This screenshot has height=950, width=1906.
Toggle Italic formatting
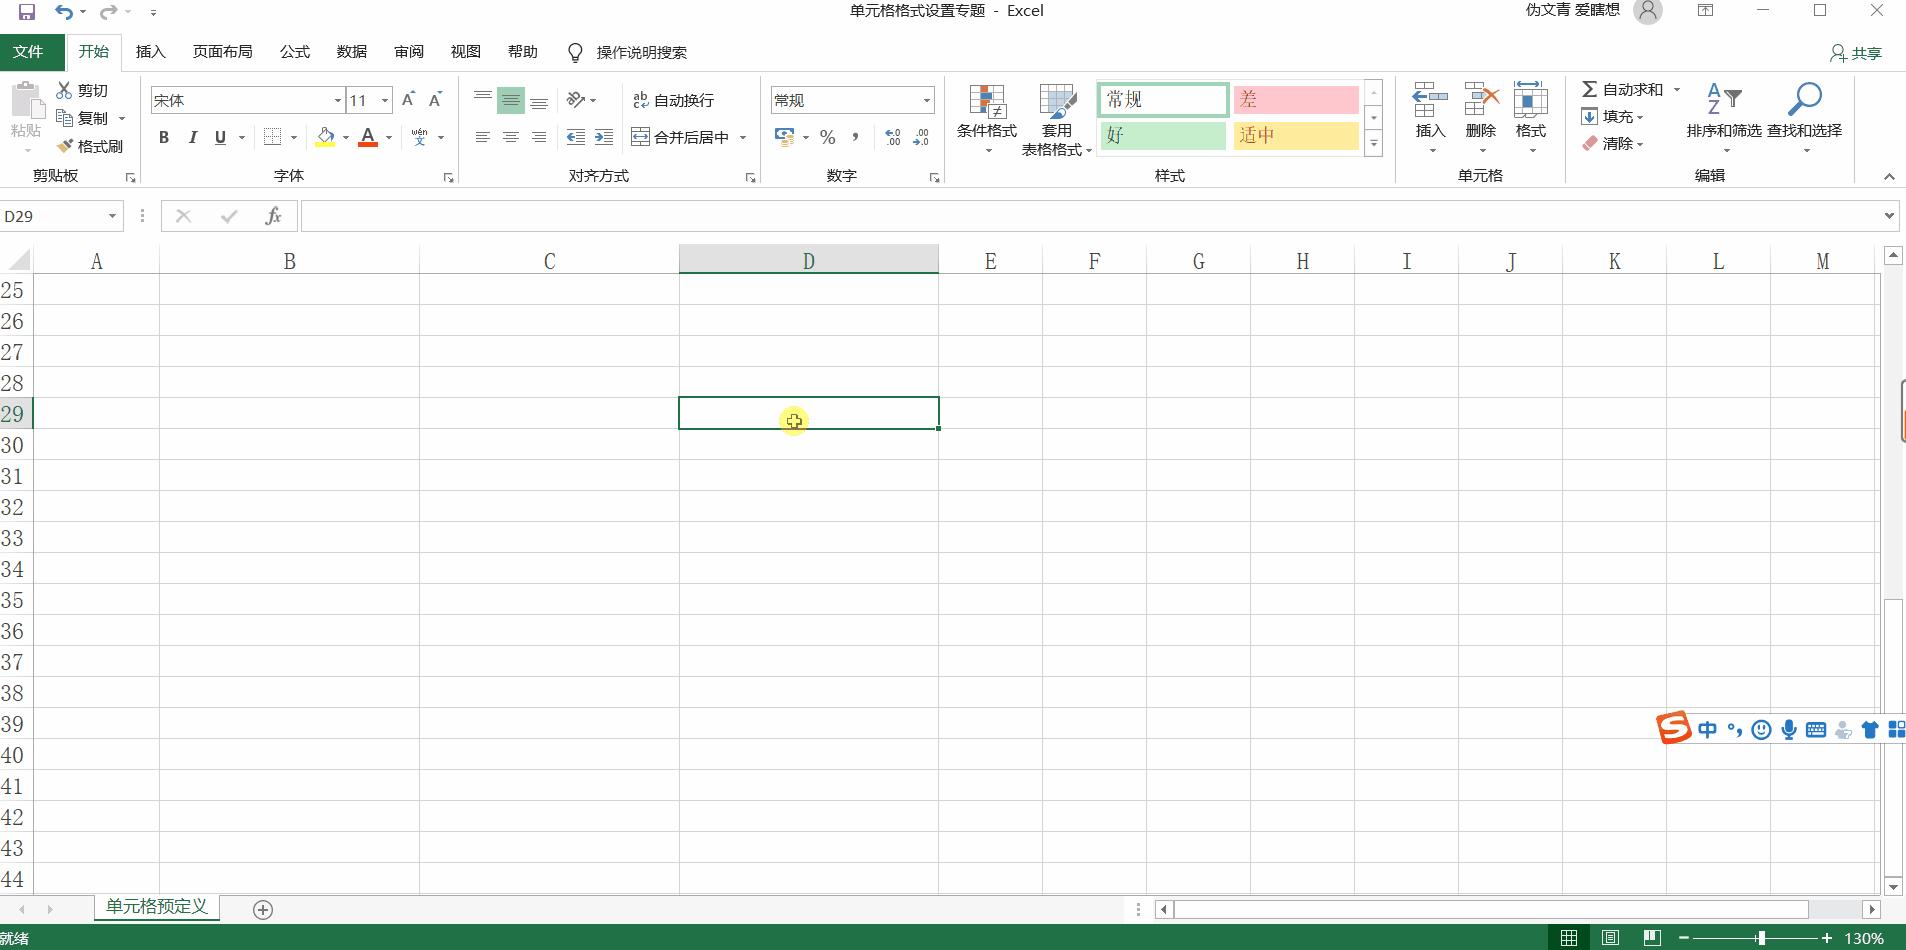pos(192,138)
